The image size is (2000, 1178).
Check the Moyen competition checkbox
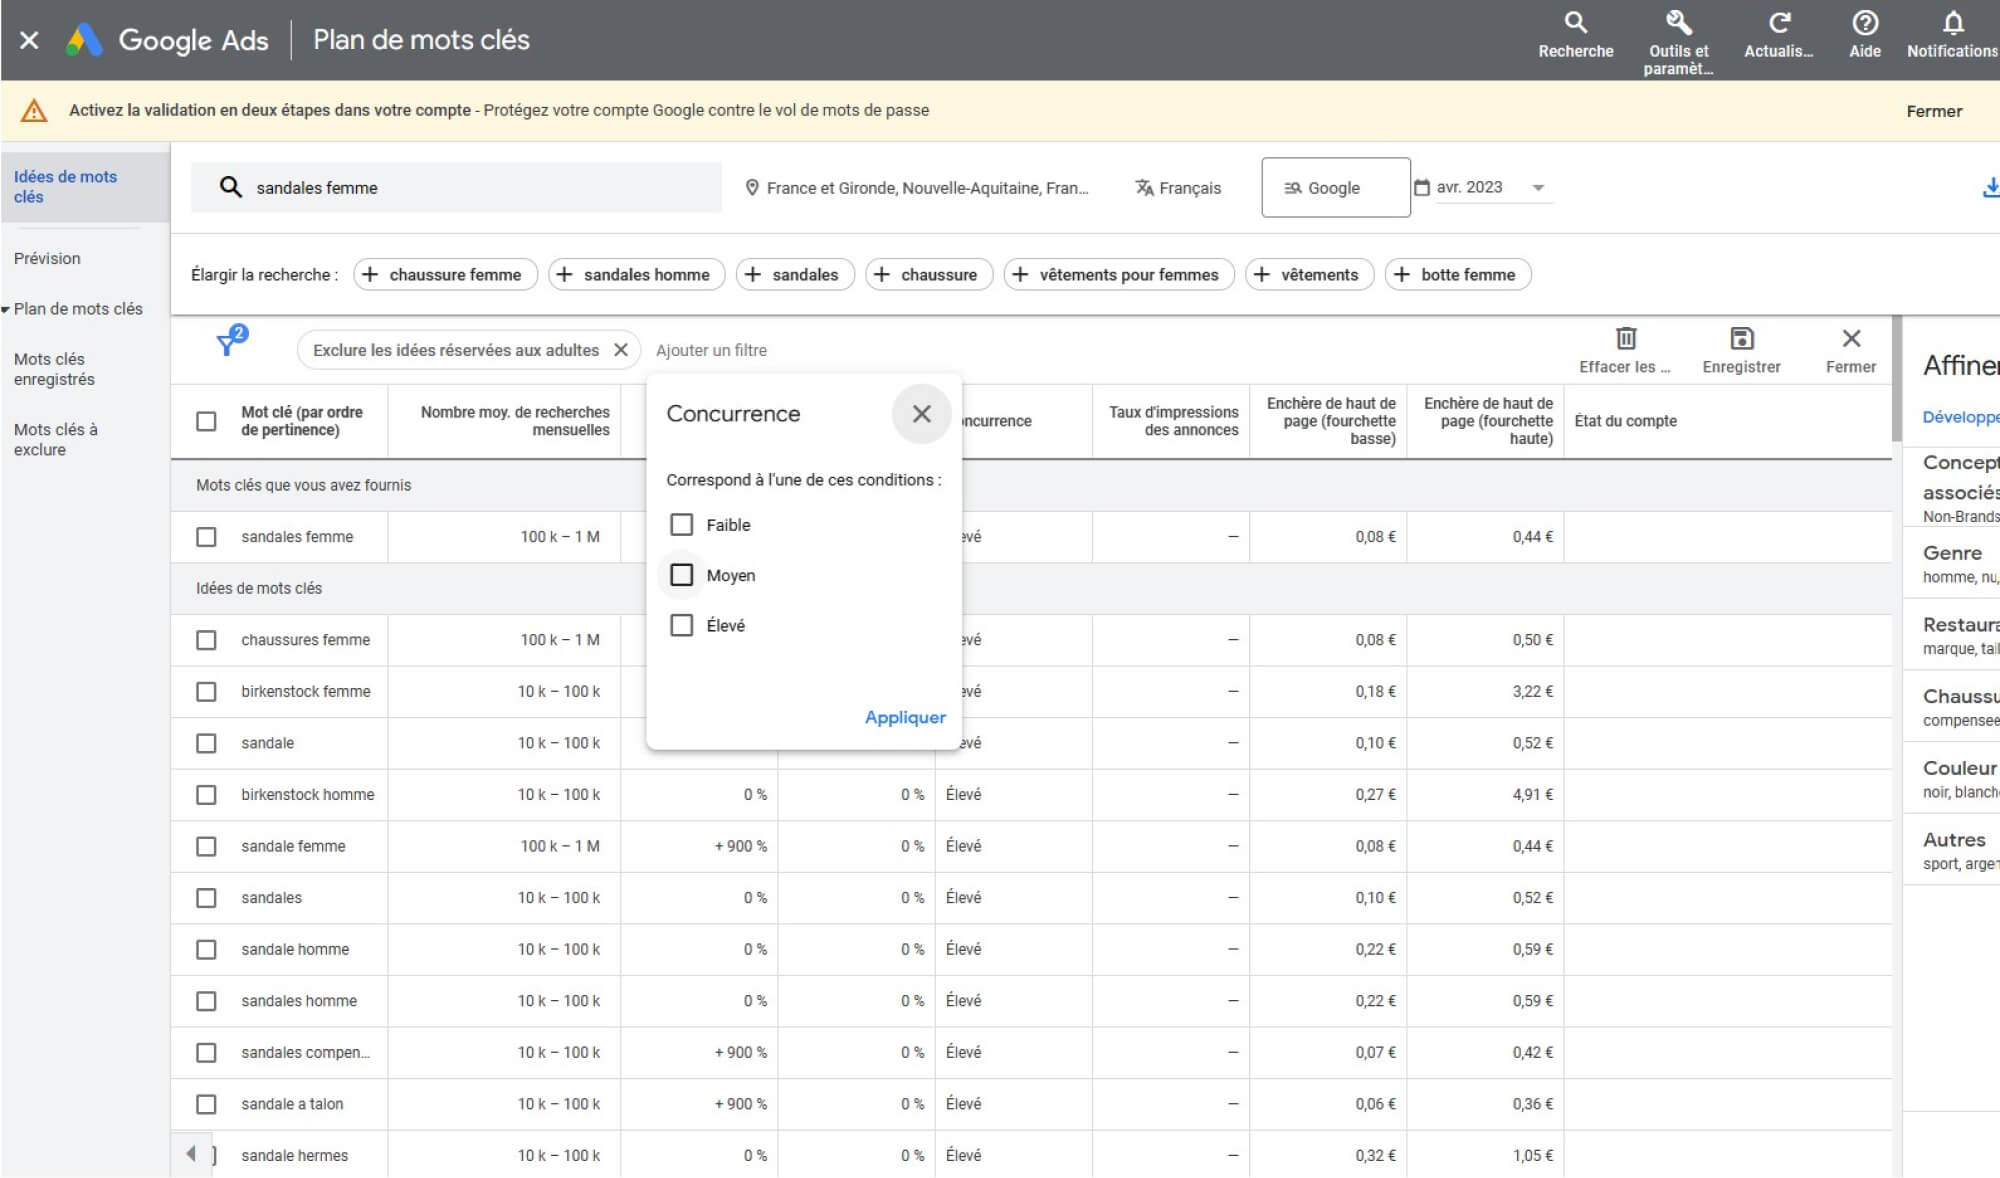pyautogui.click(x=683, y=575)
